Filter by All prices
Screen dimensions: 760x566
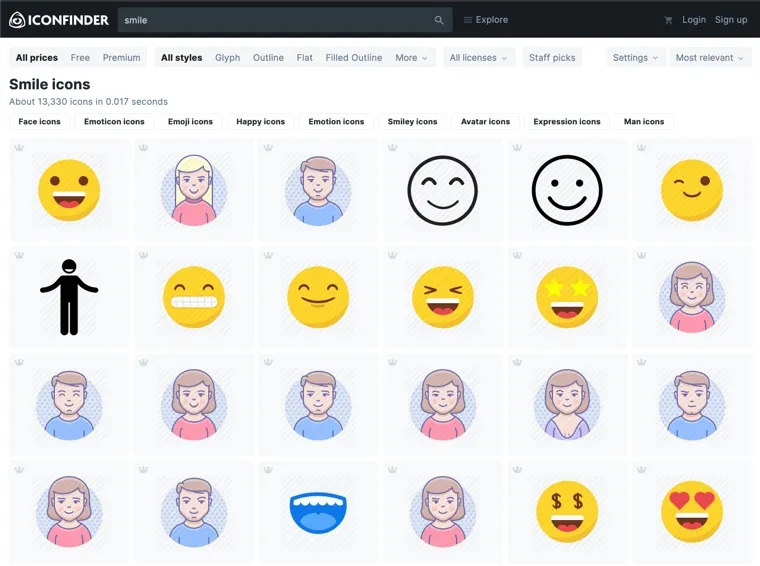pos(37,58)
